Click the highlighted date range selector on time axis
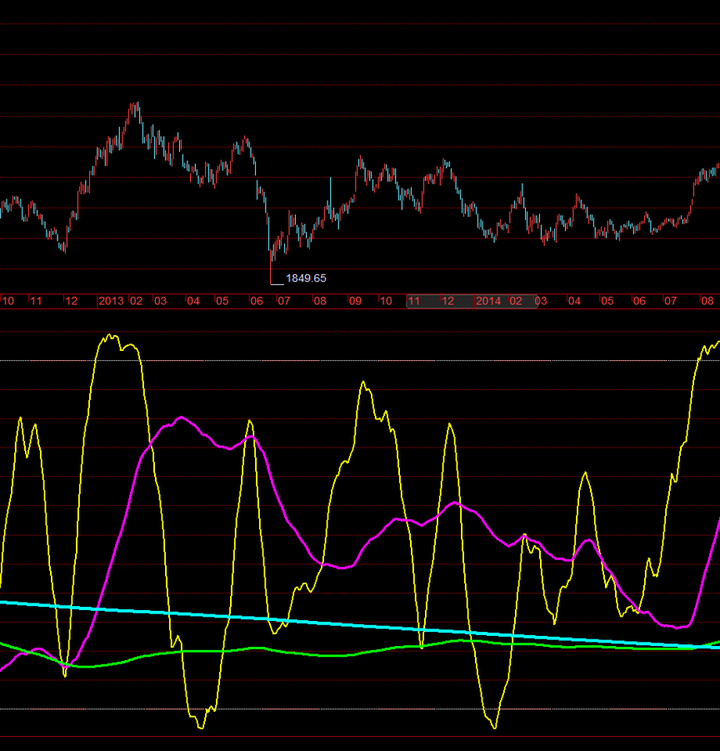 (472, 301)
